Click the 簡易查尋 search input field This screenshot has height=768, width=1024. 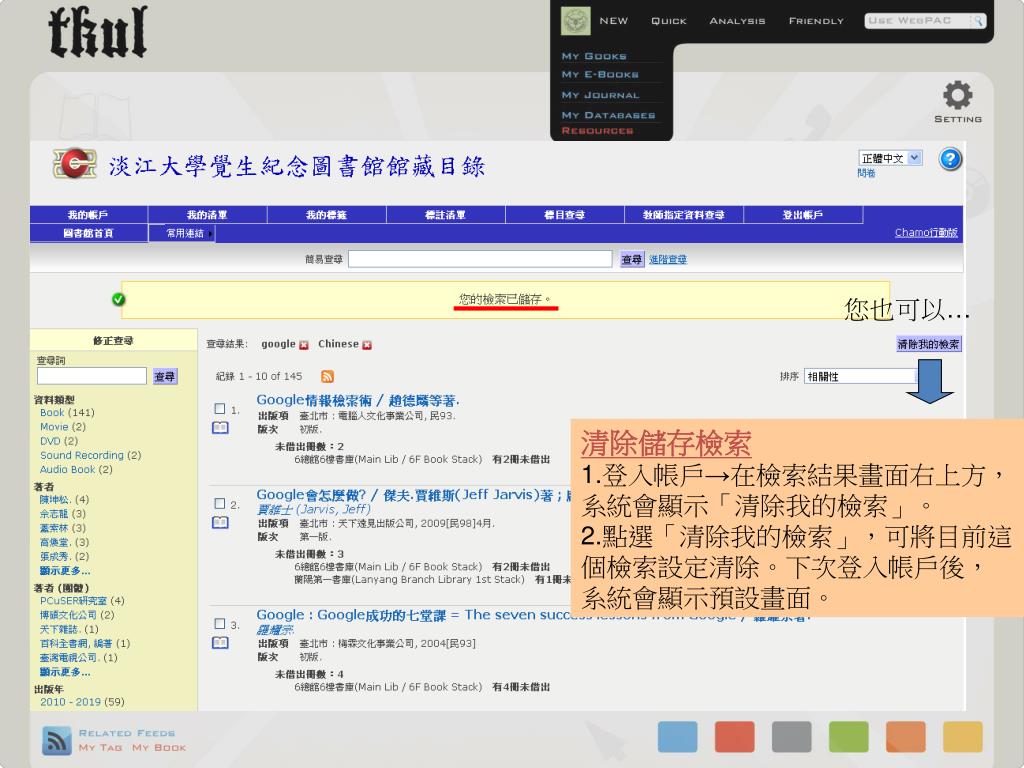point(480,259)
